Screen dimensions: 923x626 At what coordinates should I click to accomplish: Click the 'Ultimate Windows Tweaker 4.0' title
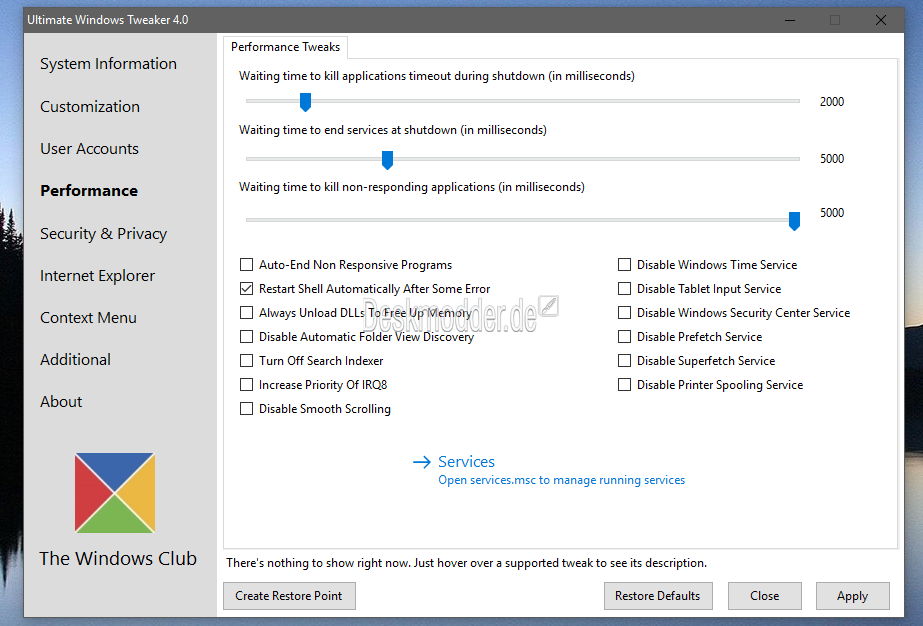108,20
